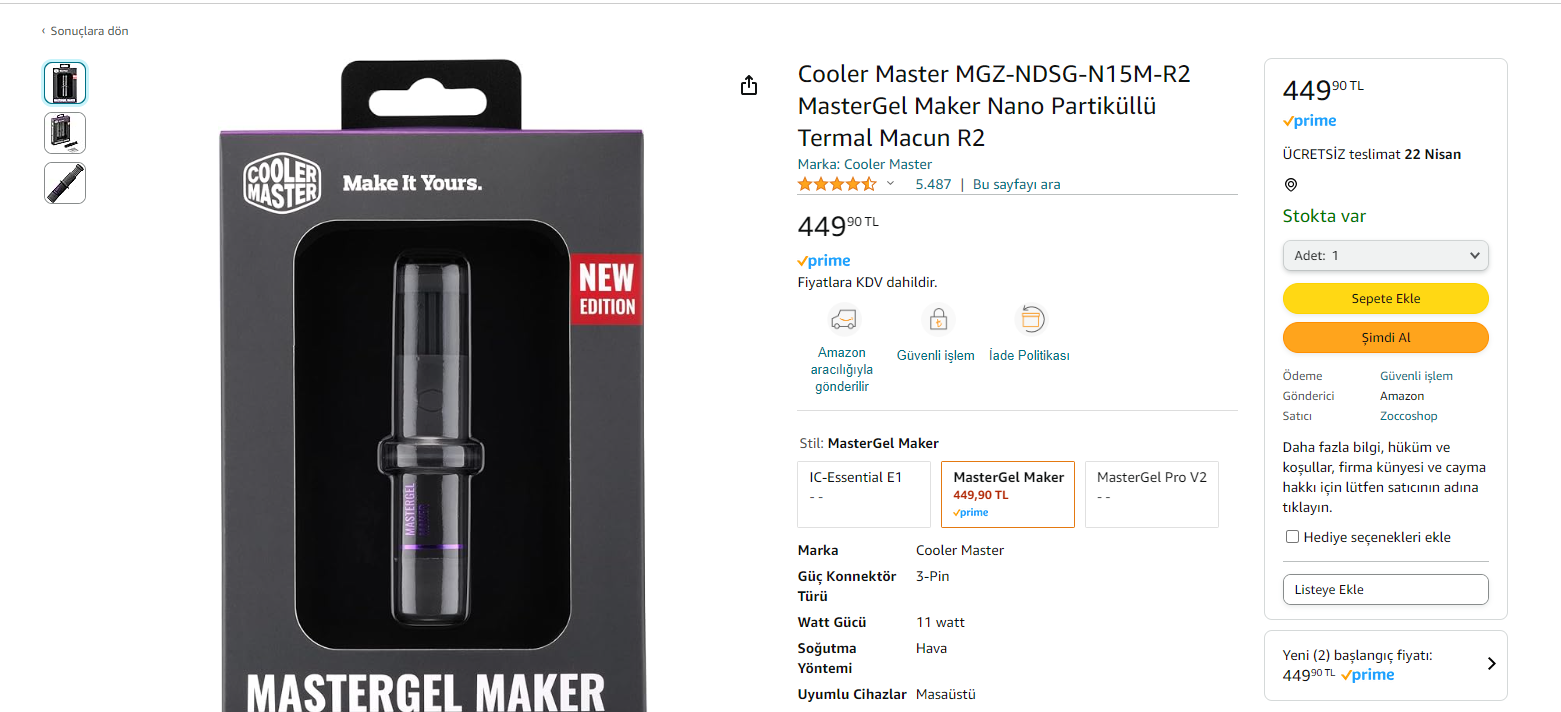Viewport: 1561px width, 712px height.
Task: Click the İade Politikası return icon
Action: (x=1030, y=320)
